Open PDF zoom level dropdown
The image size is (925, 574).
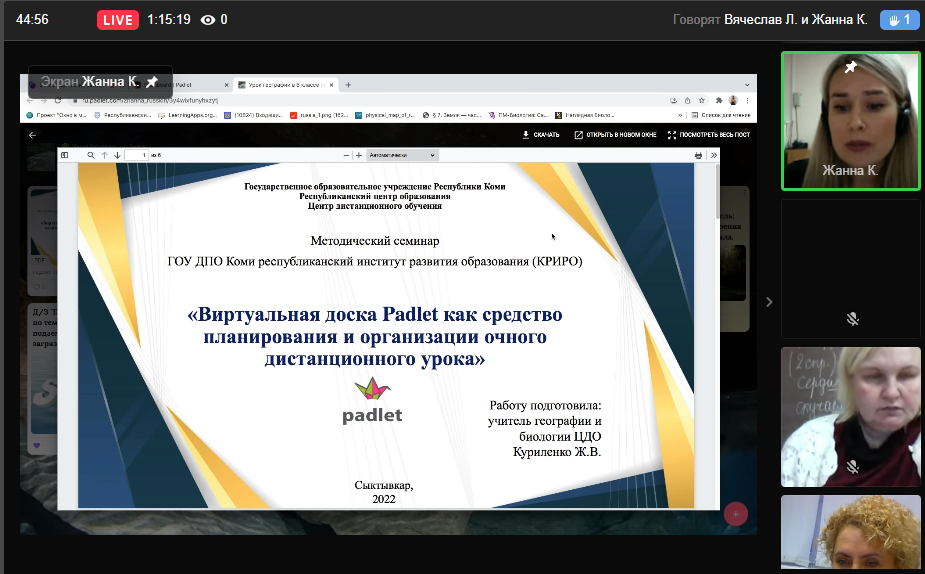pos(402,155)
